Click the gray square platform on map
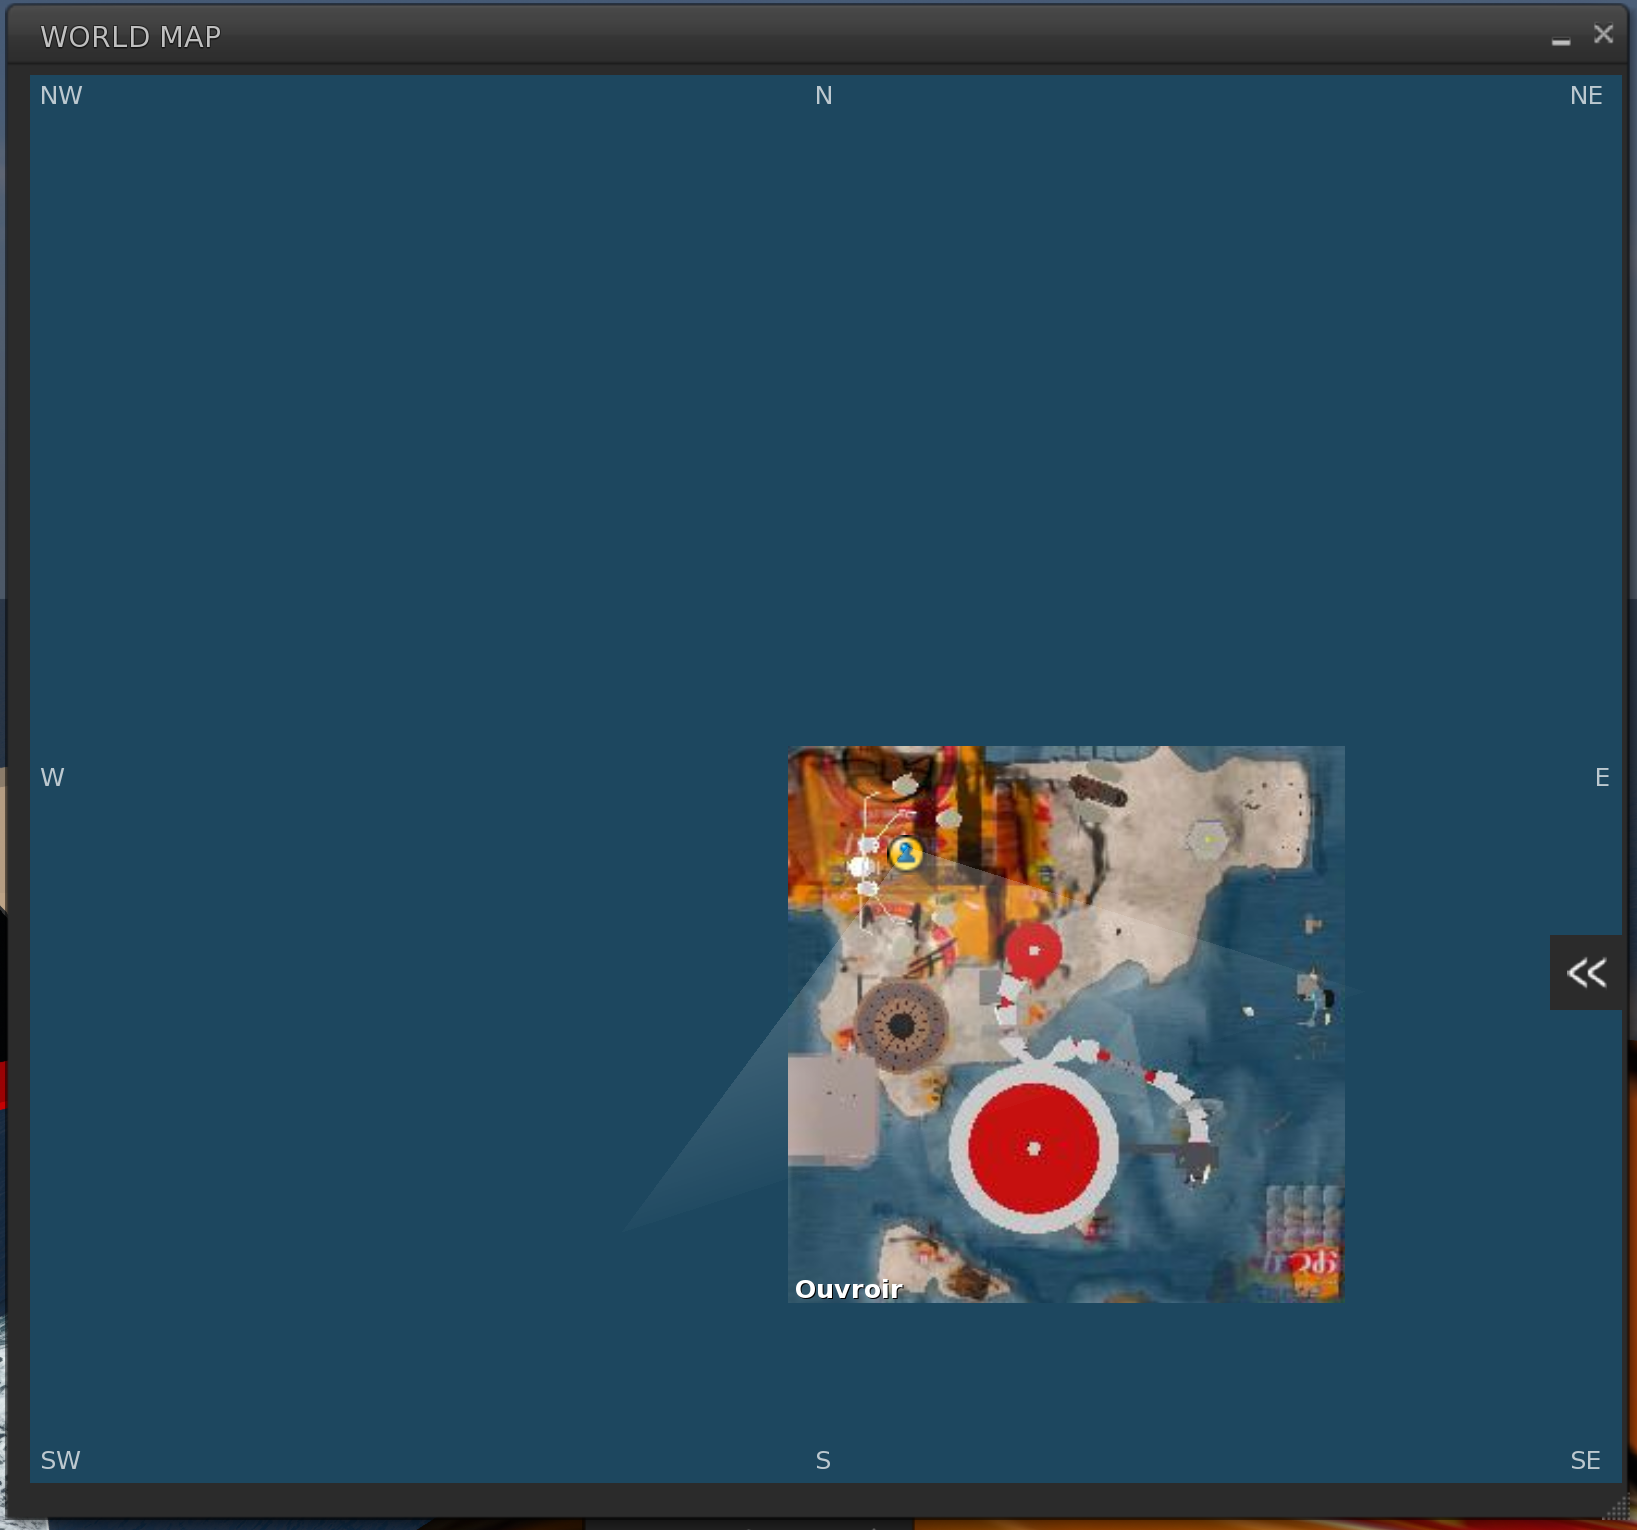 pyautogui.click(x=832, y=1108)
